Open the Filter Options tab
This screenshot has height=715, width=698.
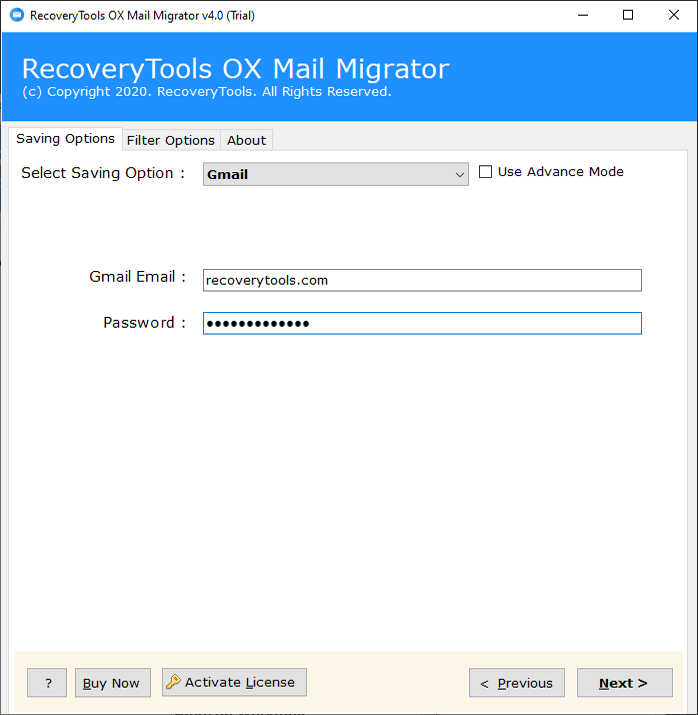[x=171, y=140]
